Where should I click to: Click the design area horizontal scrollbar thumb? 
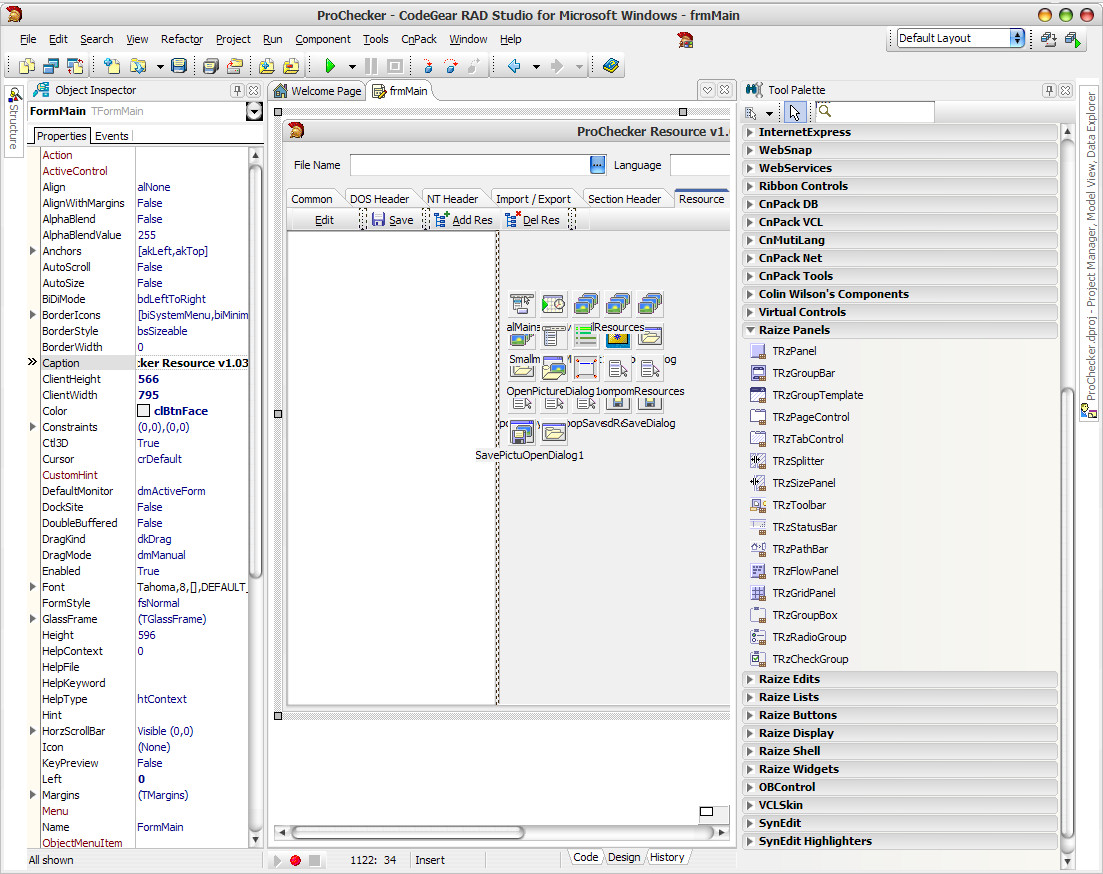click(x=408, y=832)
